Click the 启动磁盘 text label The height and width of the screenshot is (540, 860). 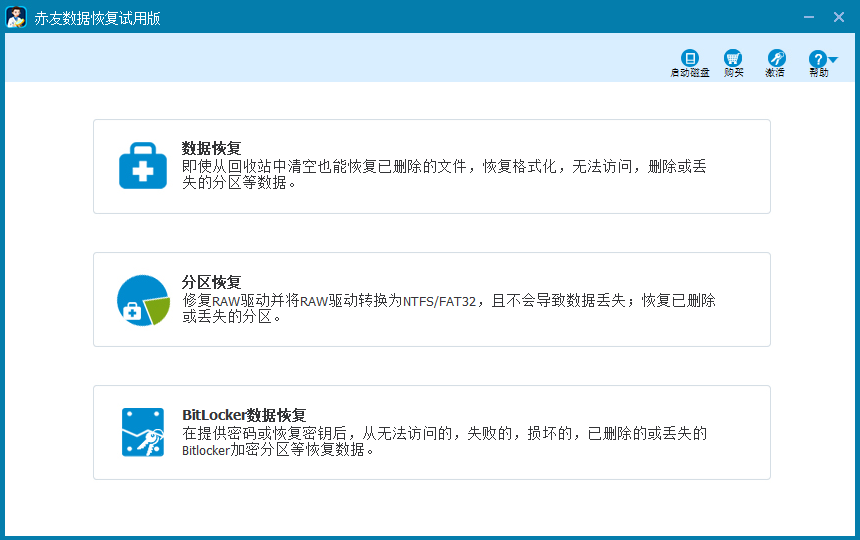click(689, 73)
